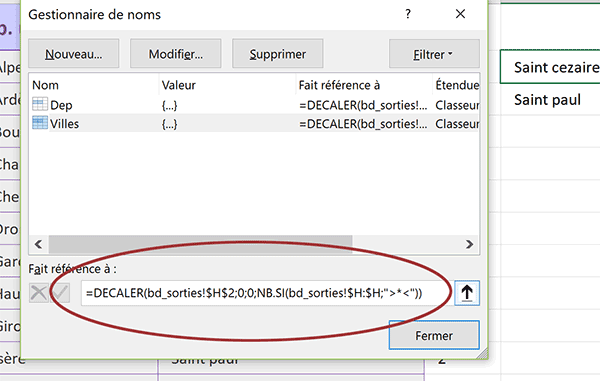Viewport: 600px width, 381px height.
Task: Click the Nouveau... button
Action: click(x=73, y=54)
